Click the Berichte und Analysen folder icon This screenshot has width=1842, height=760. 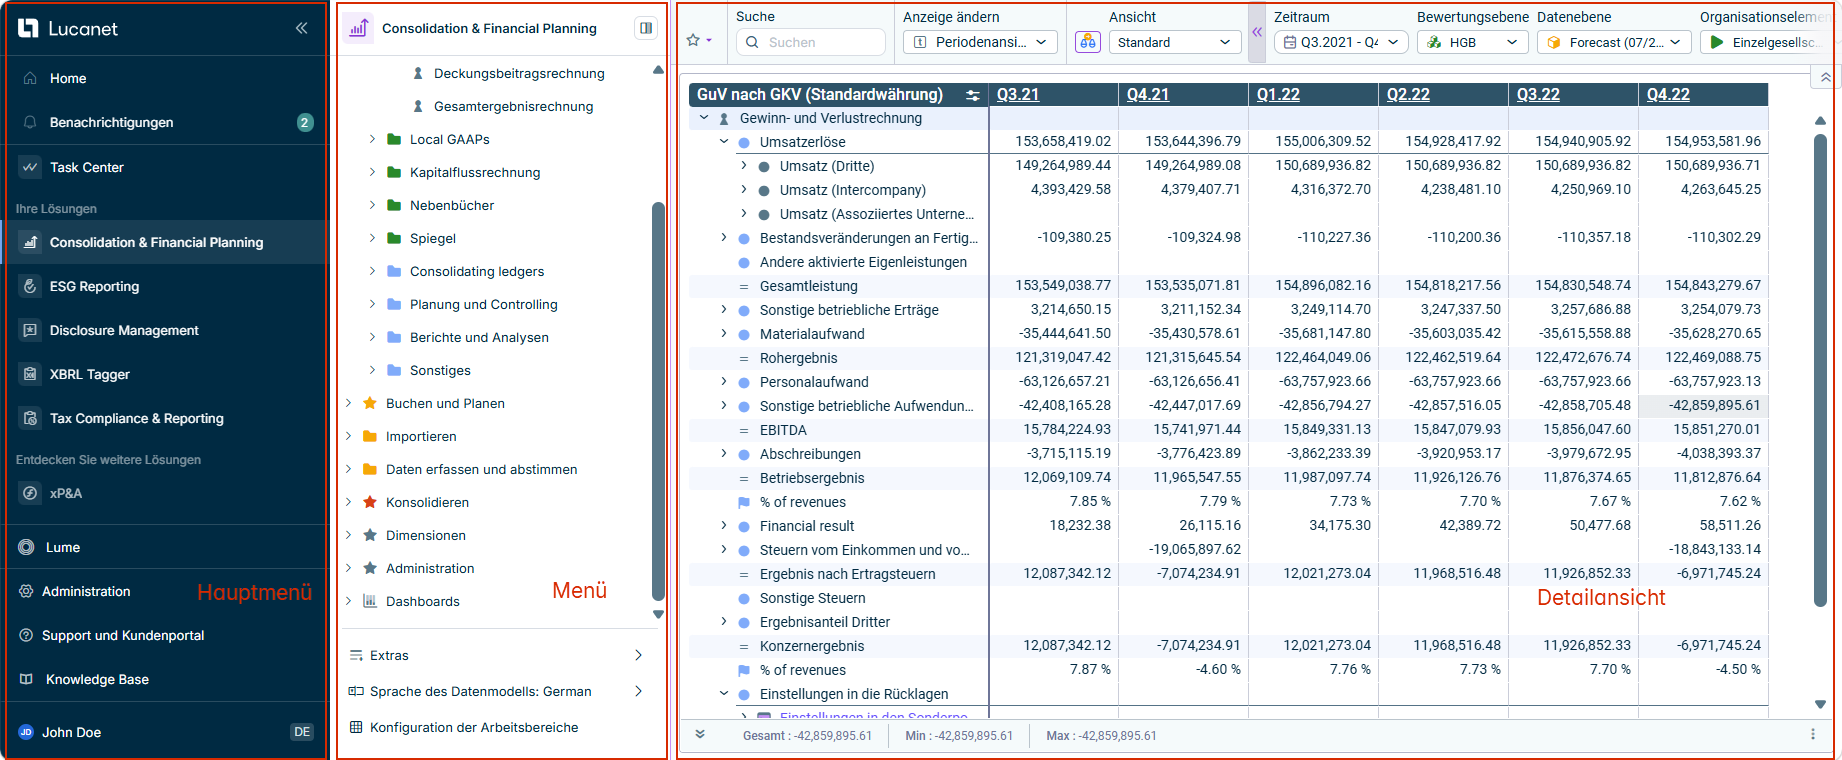click(x=394, y=337)
